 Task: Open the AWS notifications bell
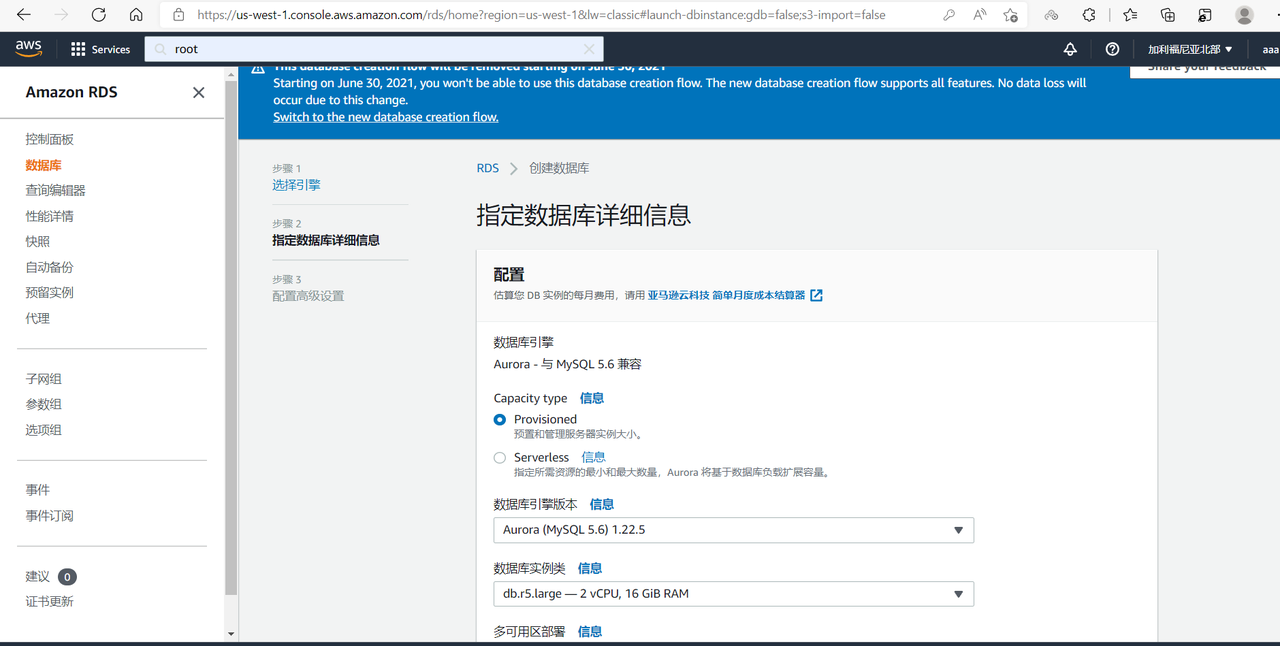point(1070,49)
